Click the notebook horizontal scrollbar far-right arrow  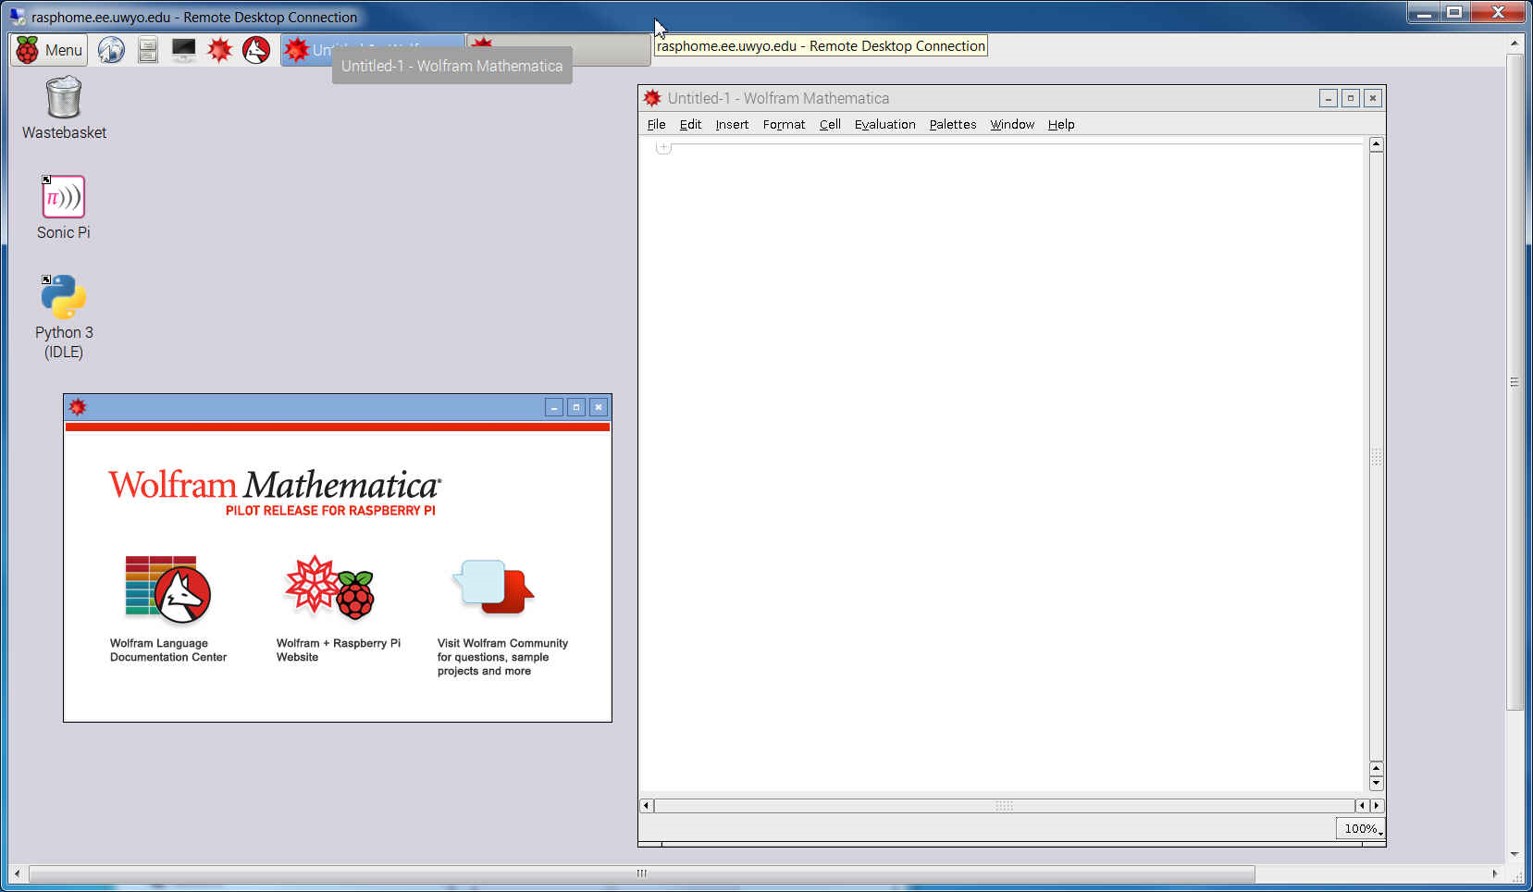pos(1377,806)
